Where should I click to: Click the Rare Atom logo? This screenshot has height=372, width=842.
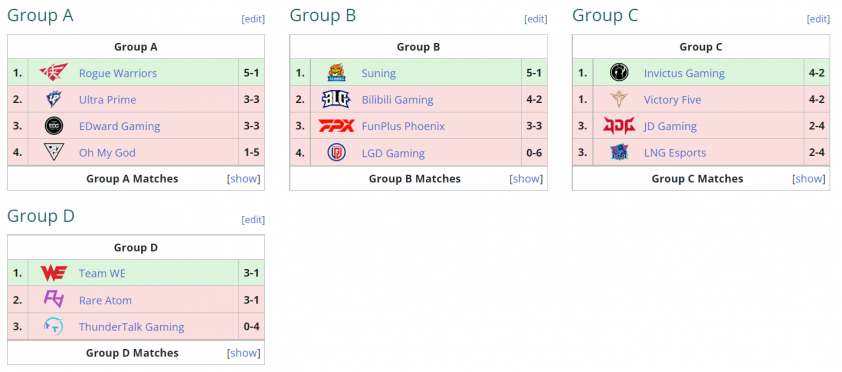click(x=54, y=300)
